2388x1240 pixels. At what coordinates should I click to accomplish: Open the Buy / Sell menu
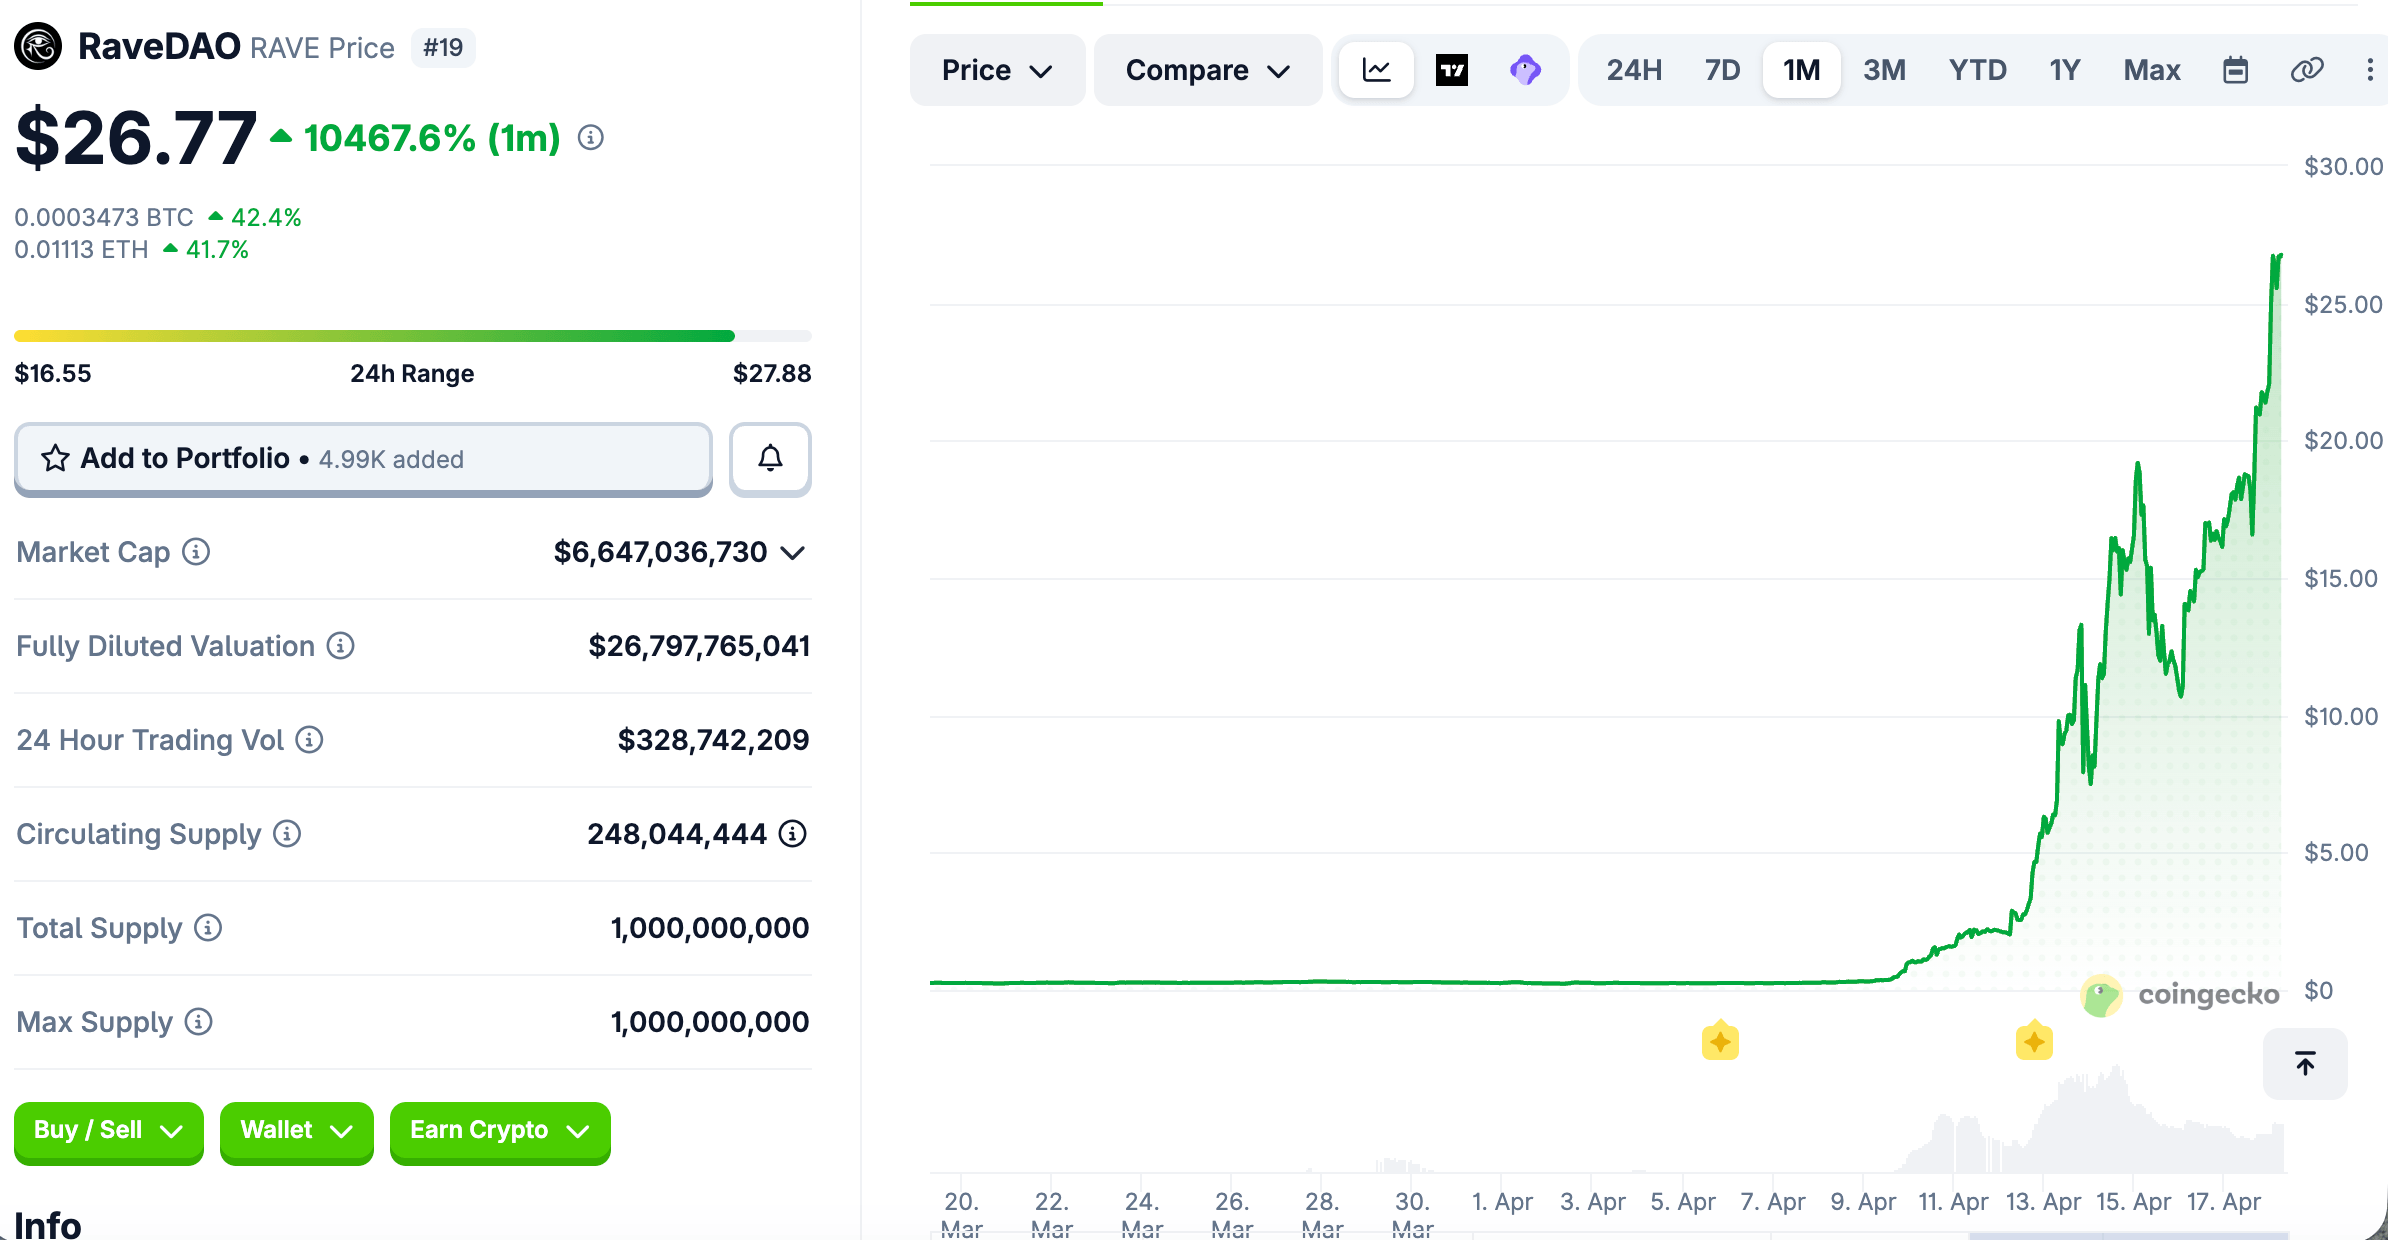108,1131
